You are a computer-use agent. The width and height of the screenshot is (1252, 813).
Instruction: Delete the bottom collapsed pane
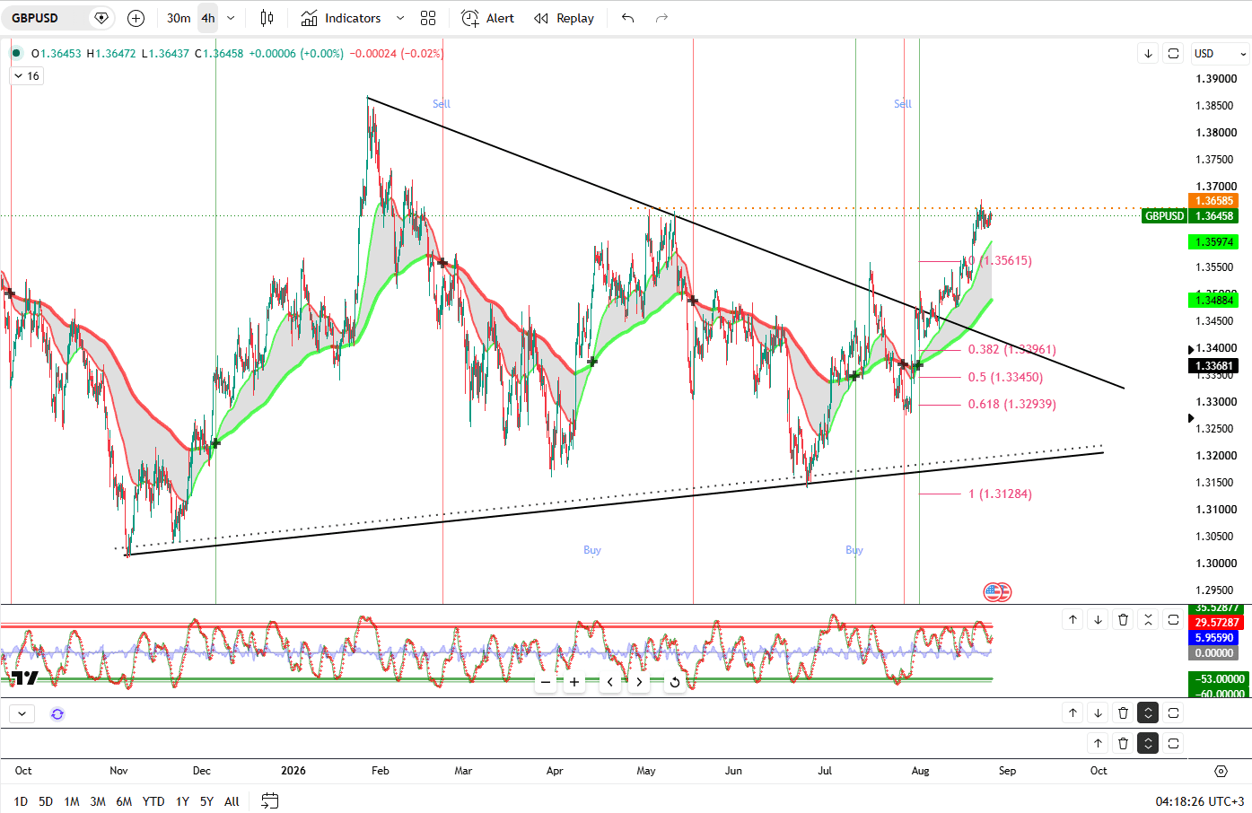pyautogui.click(x=1123, y=743)
